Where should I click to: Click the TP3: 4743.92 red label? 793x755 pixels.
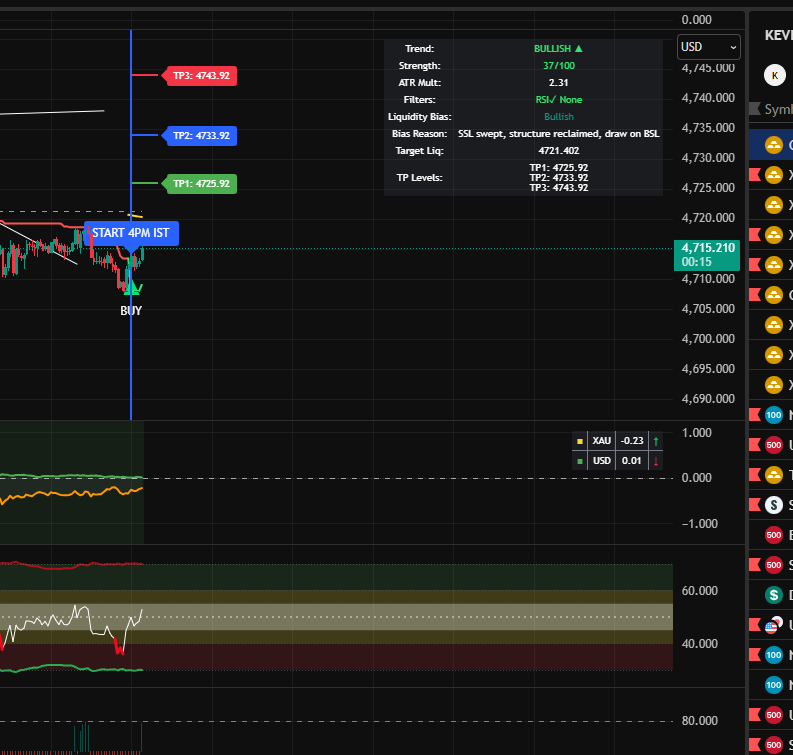pyautogui.click(x=200, y=75)
